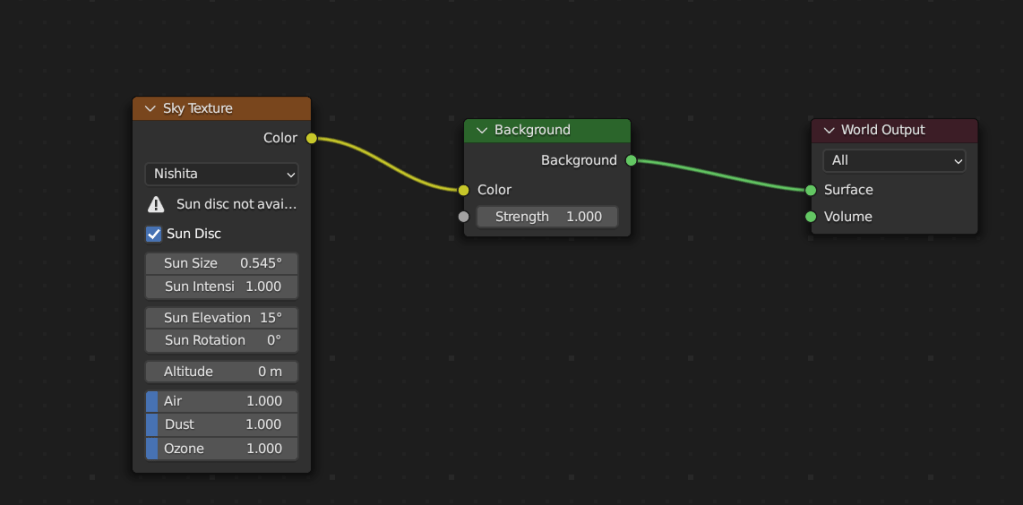Click the Background output socket
Image resolution: width=1023 pixels, height=505 pixels.
(631, 160)
